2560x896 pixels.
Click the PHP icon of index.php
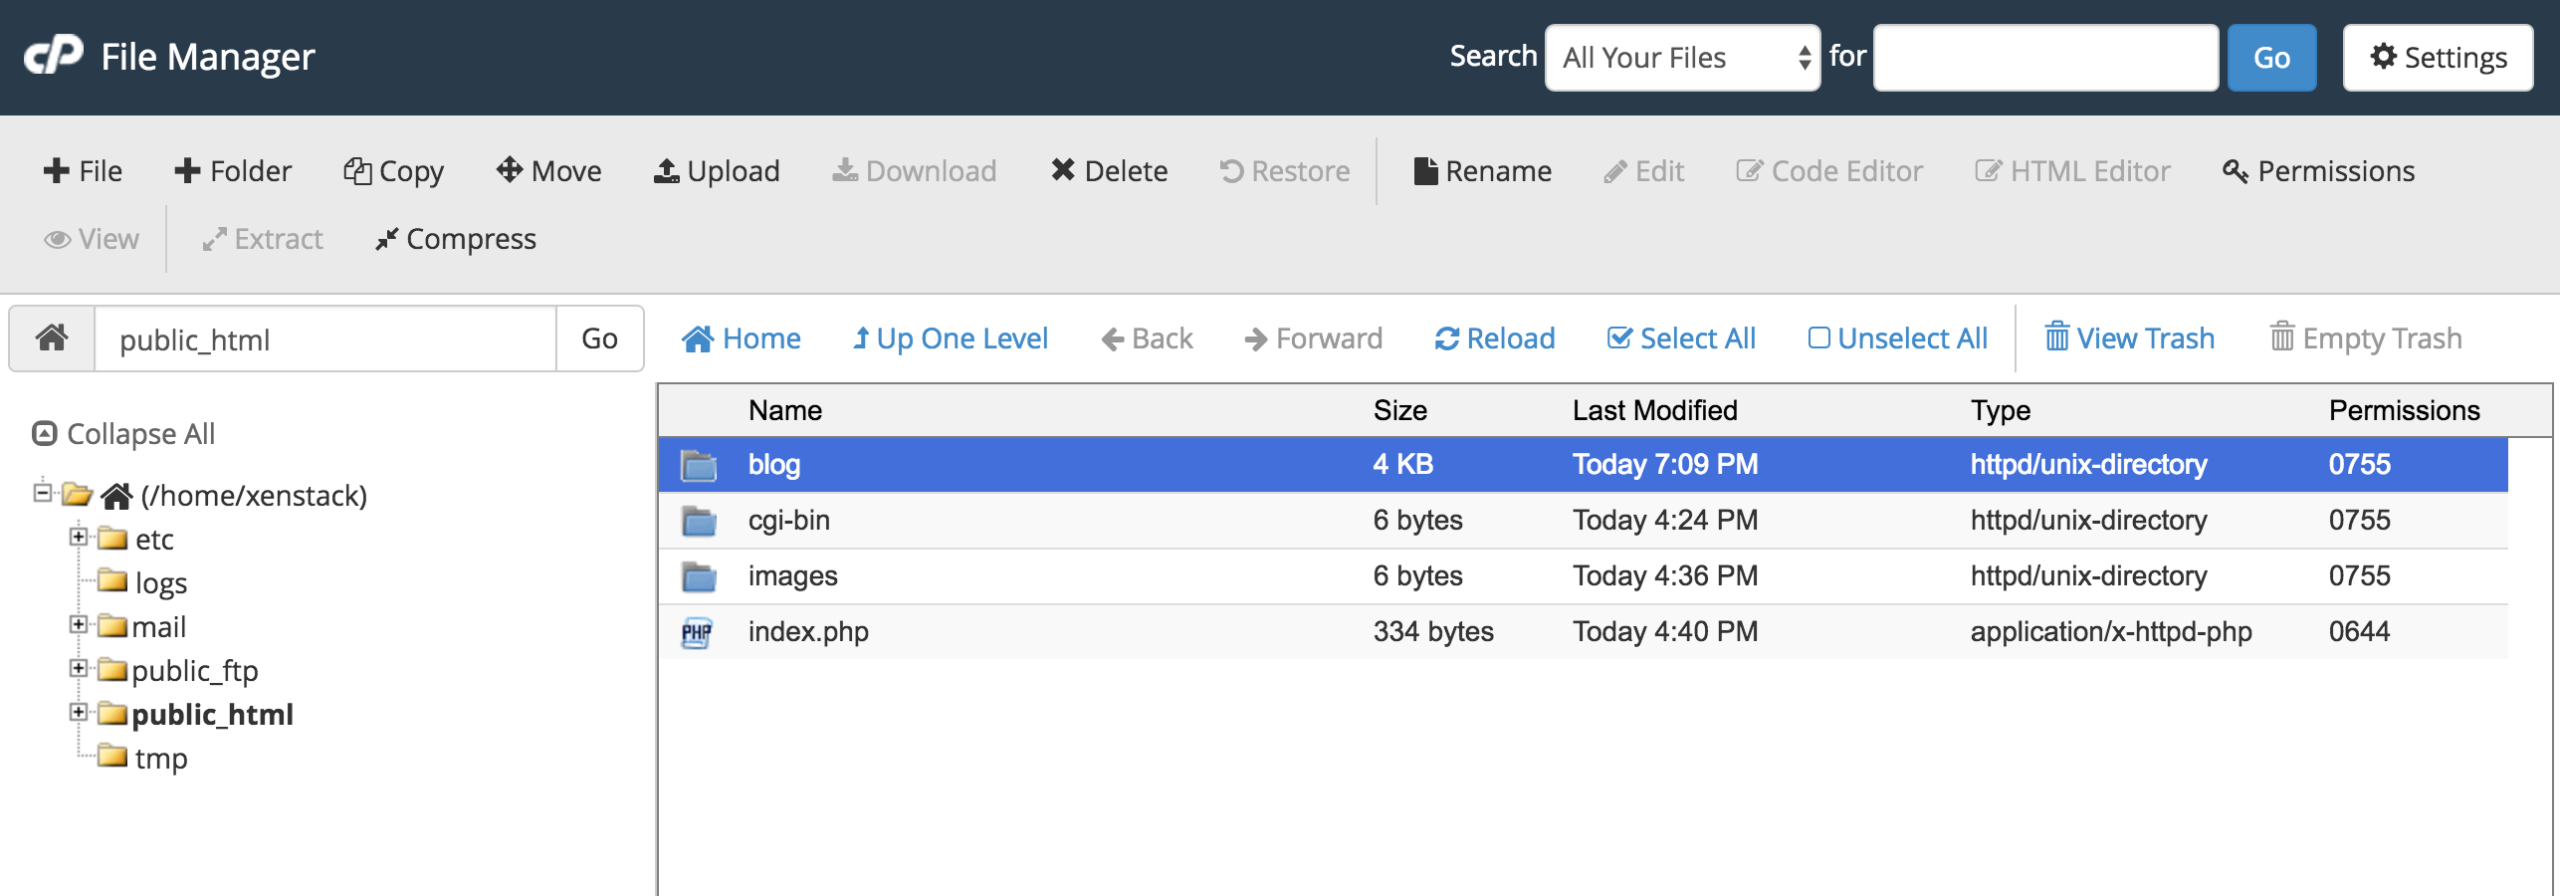(x=697, y=632)
